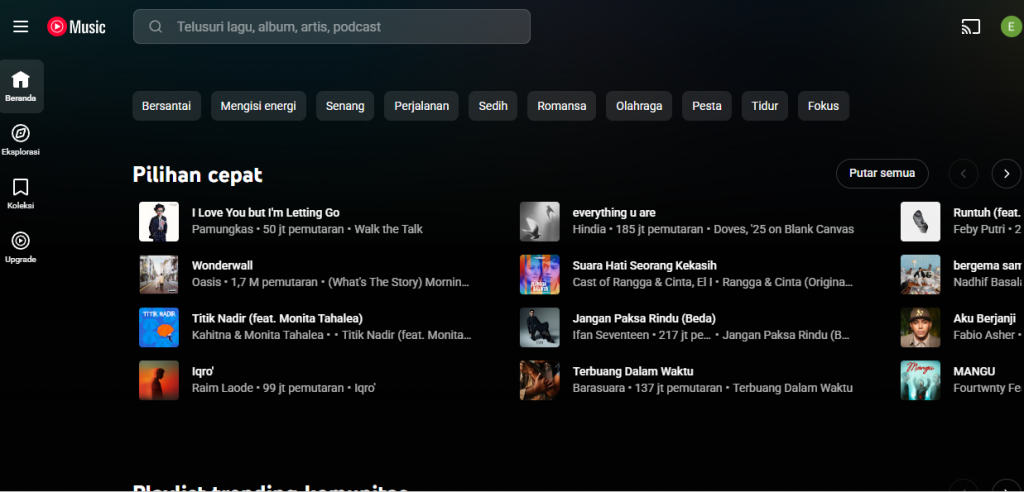Open the Barasuara artist link

[x=600, y=388]
